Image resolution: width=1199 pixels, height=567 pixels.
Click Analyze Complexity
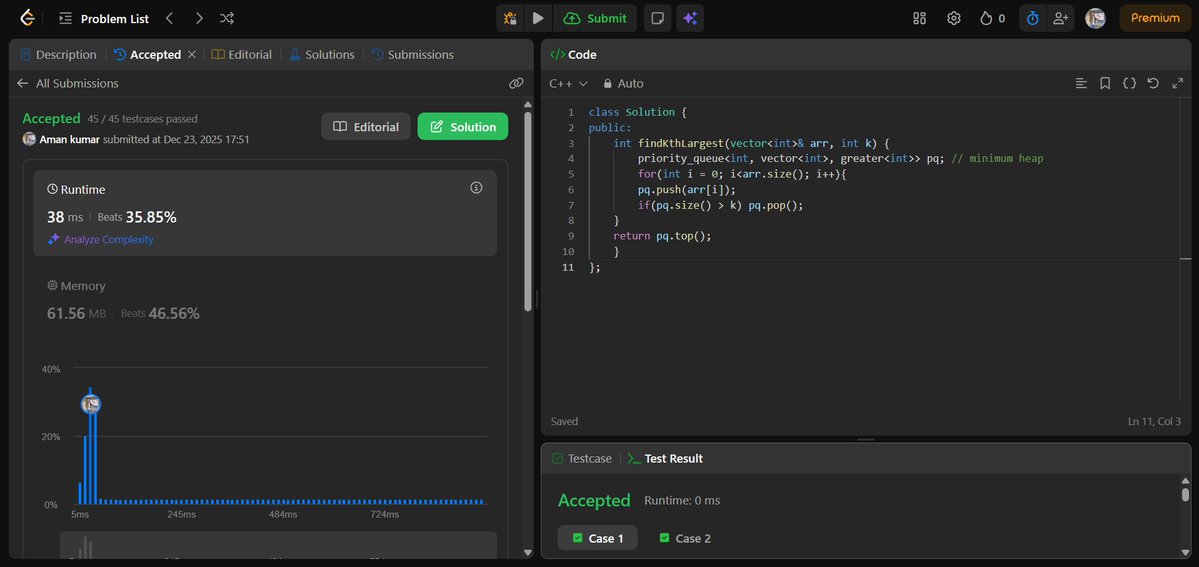pos(100,240)
